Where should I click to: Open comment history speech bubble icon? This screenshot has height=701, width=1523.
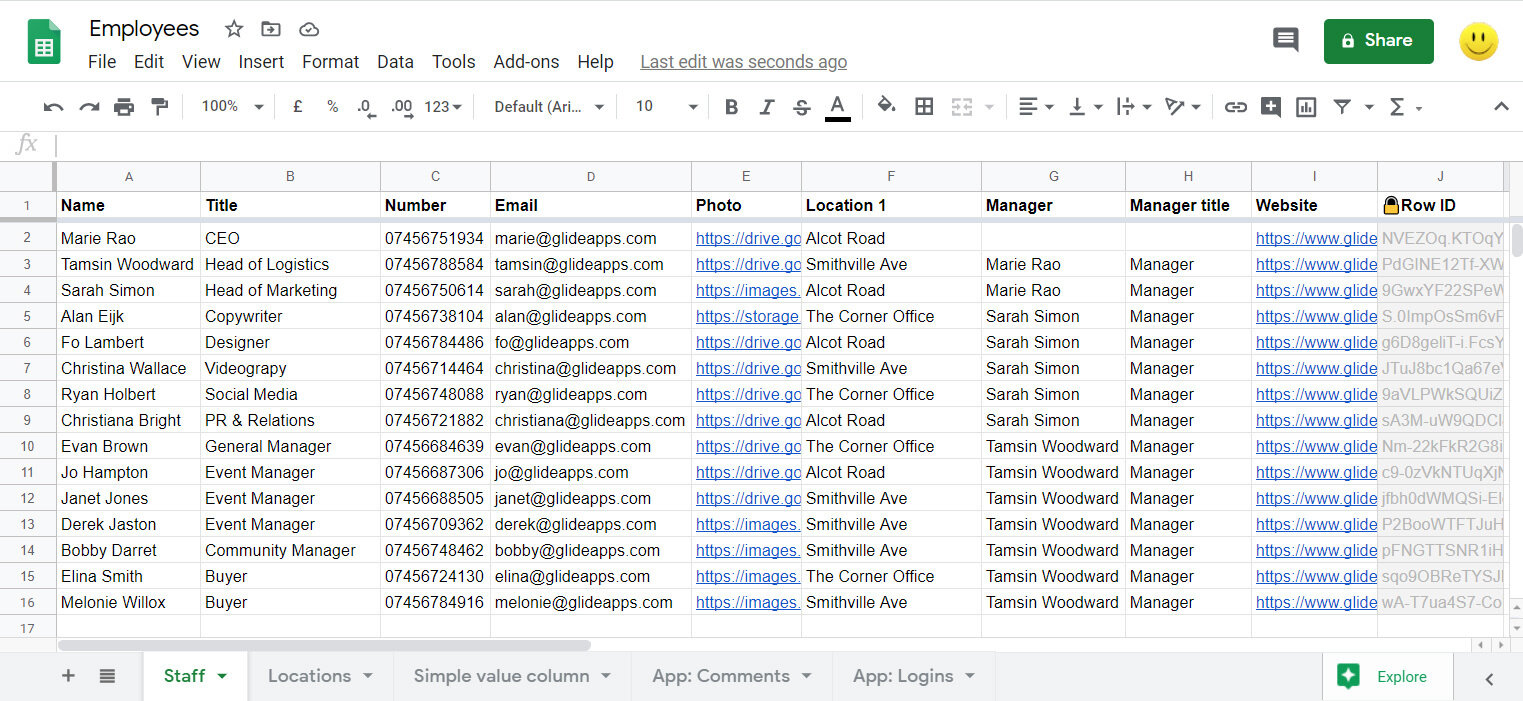coord(1285,40)
